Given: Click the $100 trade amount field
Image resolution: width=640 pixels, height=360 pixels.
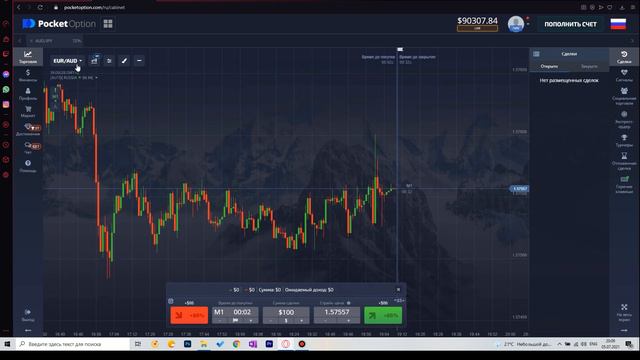Looking at the screenshot, I should 286,312.
